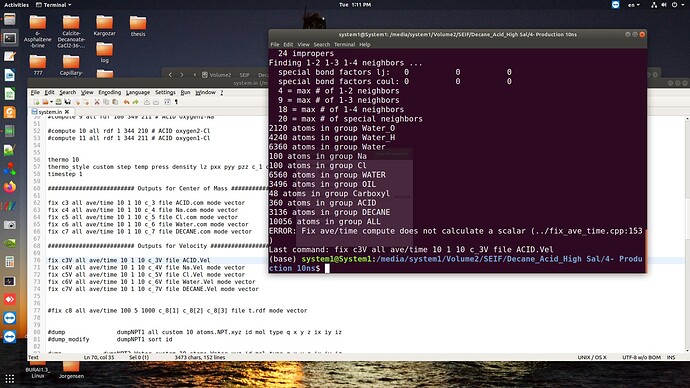Open orange G application dock icon
Screen dimensions: 690x388
point(10,112)
